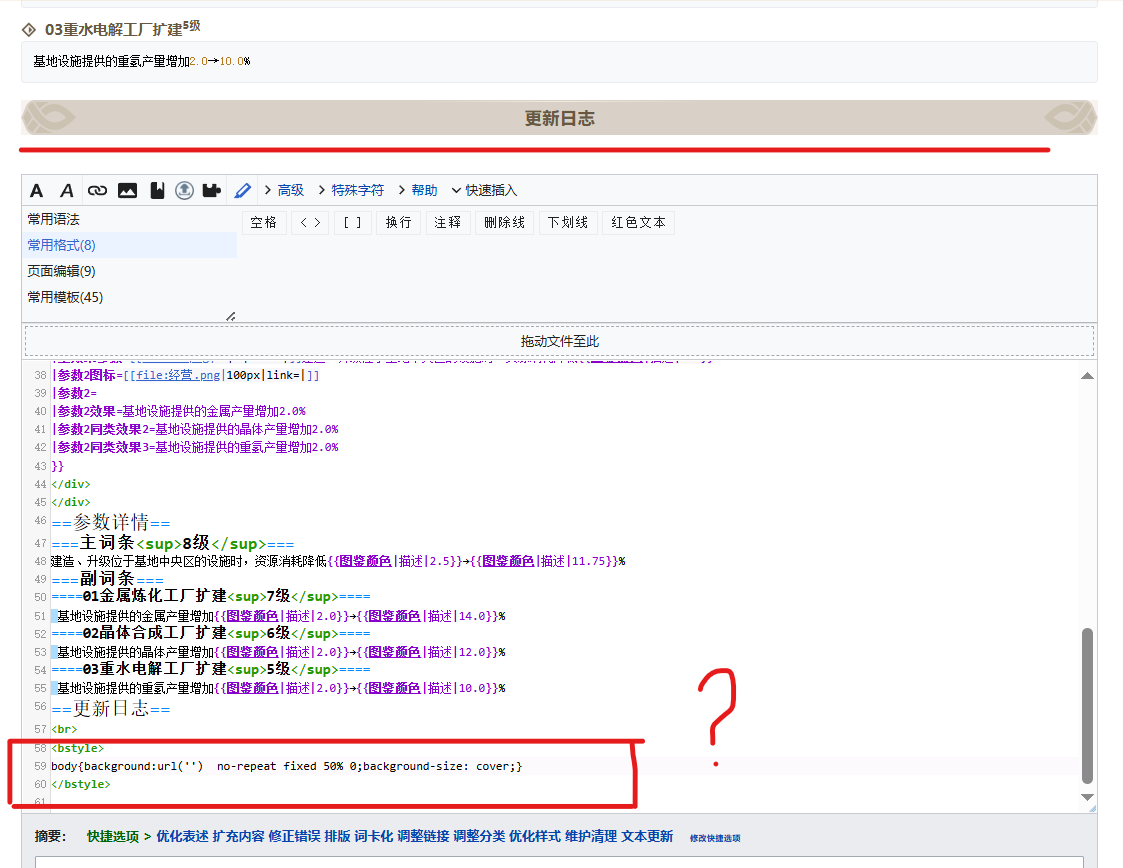The width and height of the screenshot is (1123, 868).
Task: Click the editor vertical scrollbar thumb
Action: (1086, 705)
